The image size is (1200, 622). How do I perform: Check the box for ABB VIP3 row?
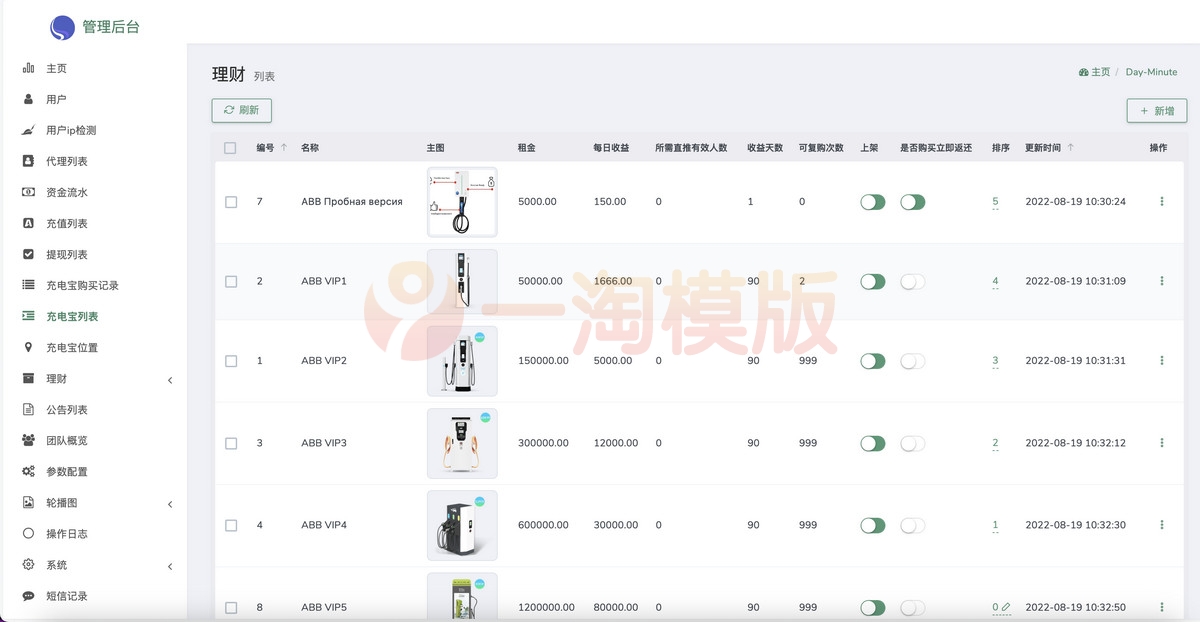pos(231,443)
